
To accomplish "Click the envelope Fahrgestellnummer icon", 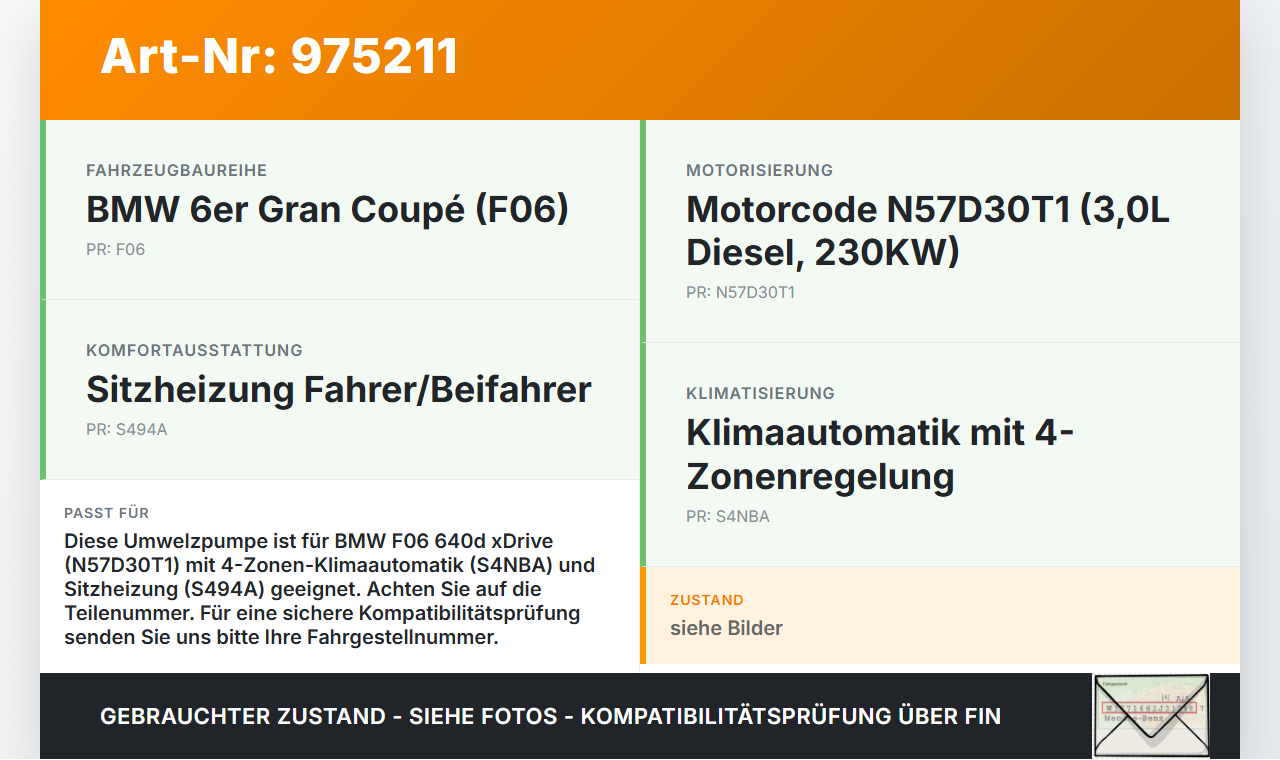I will 1150,716.
